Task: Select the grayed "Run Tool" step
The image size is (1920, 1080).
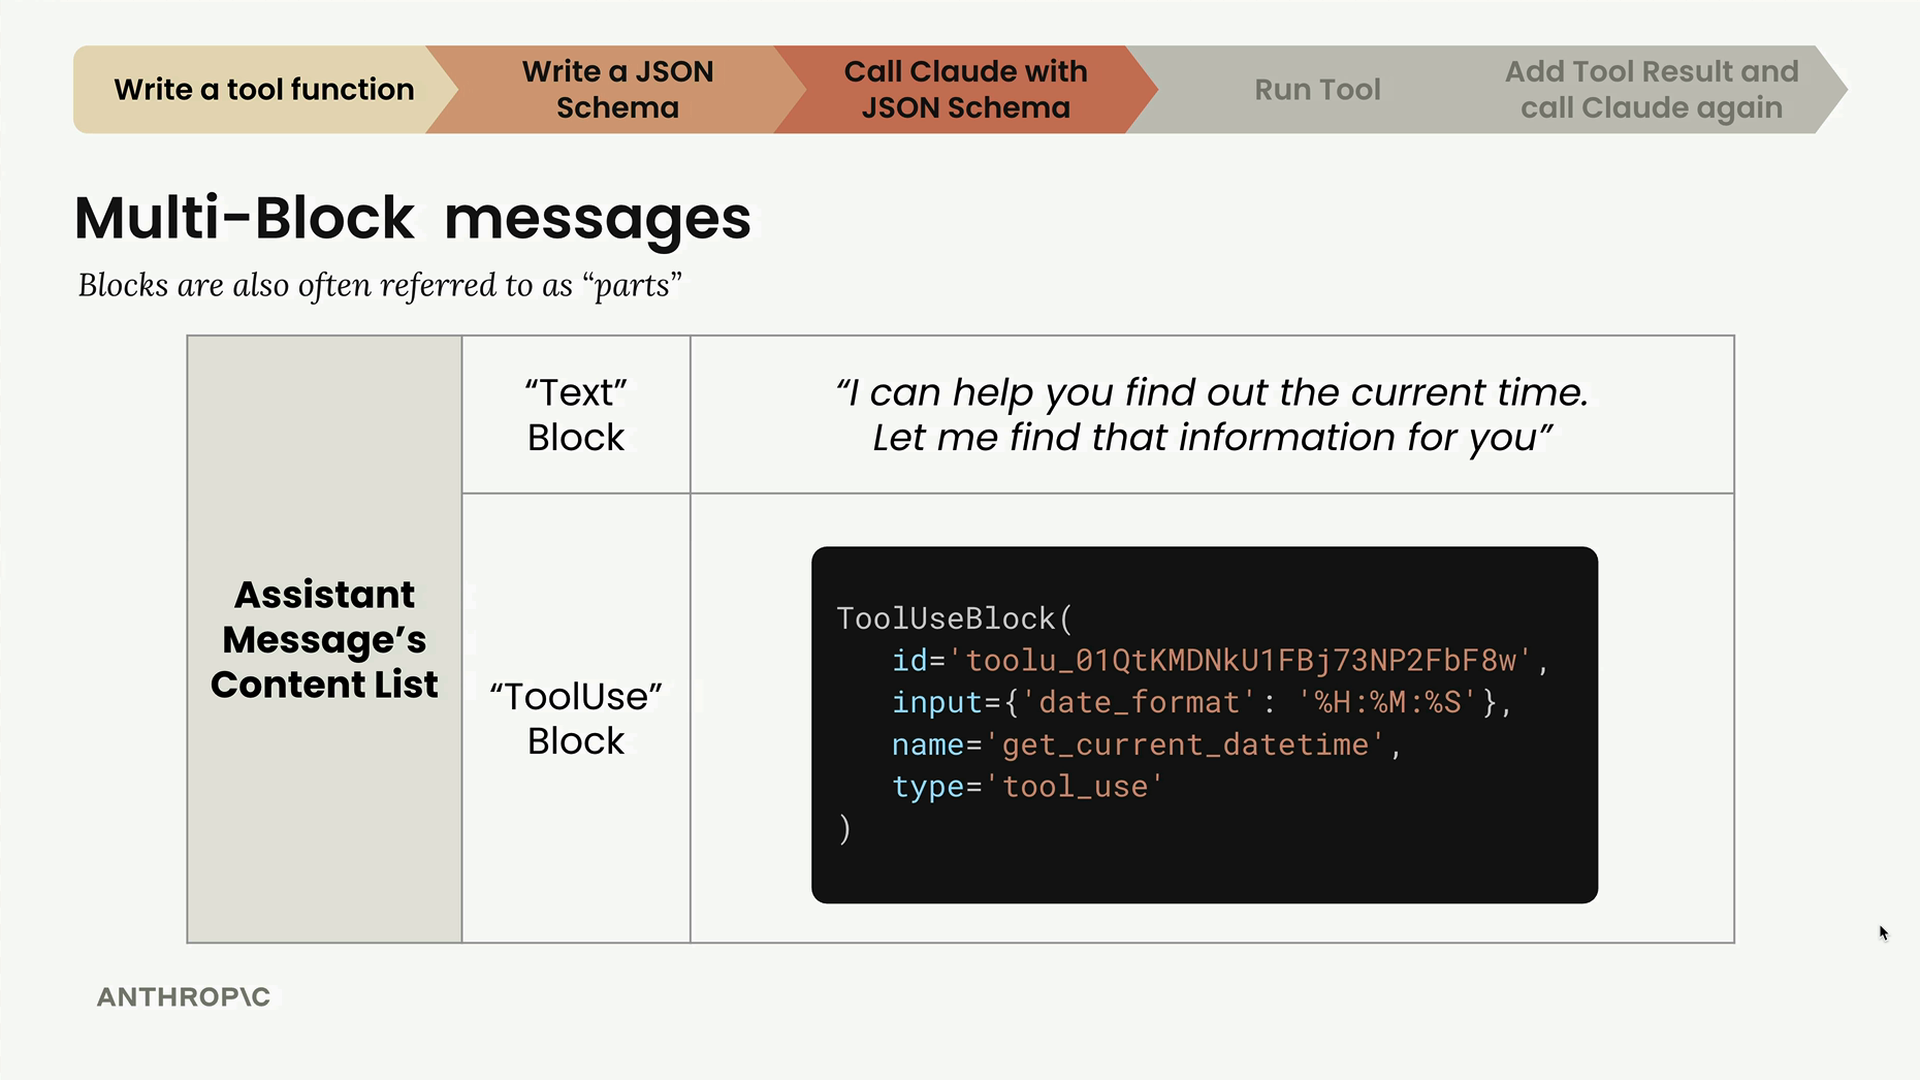Action: [x=1317, y=90]
